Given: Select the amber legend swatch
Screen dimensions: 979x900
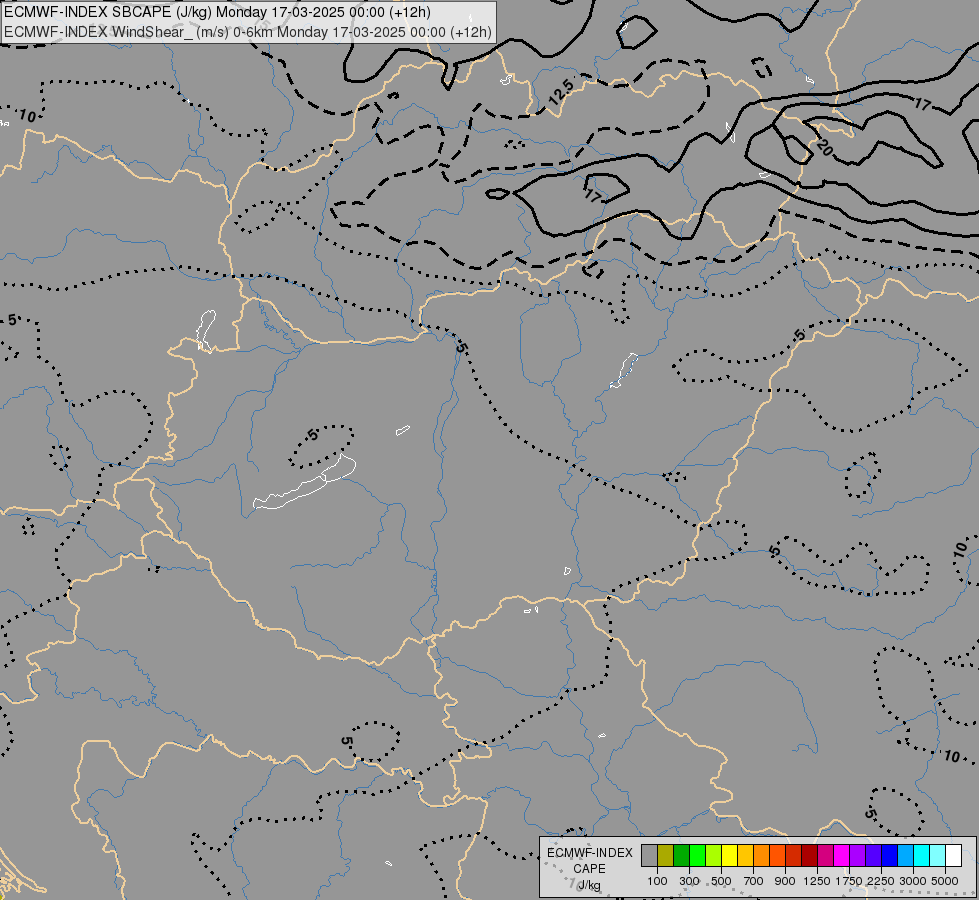Looking at the screenshot, I should [745, 856].
